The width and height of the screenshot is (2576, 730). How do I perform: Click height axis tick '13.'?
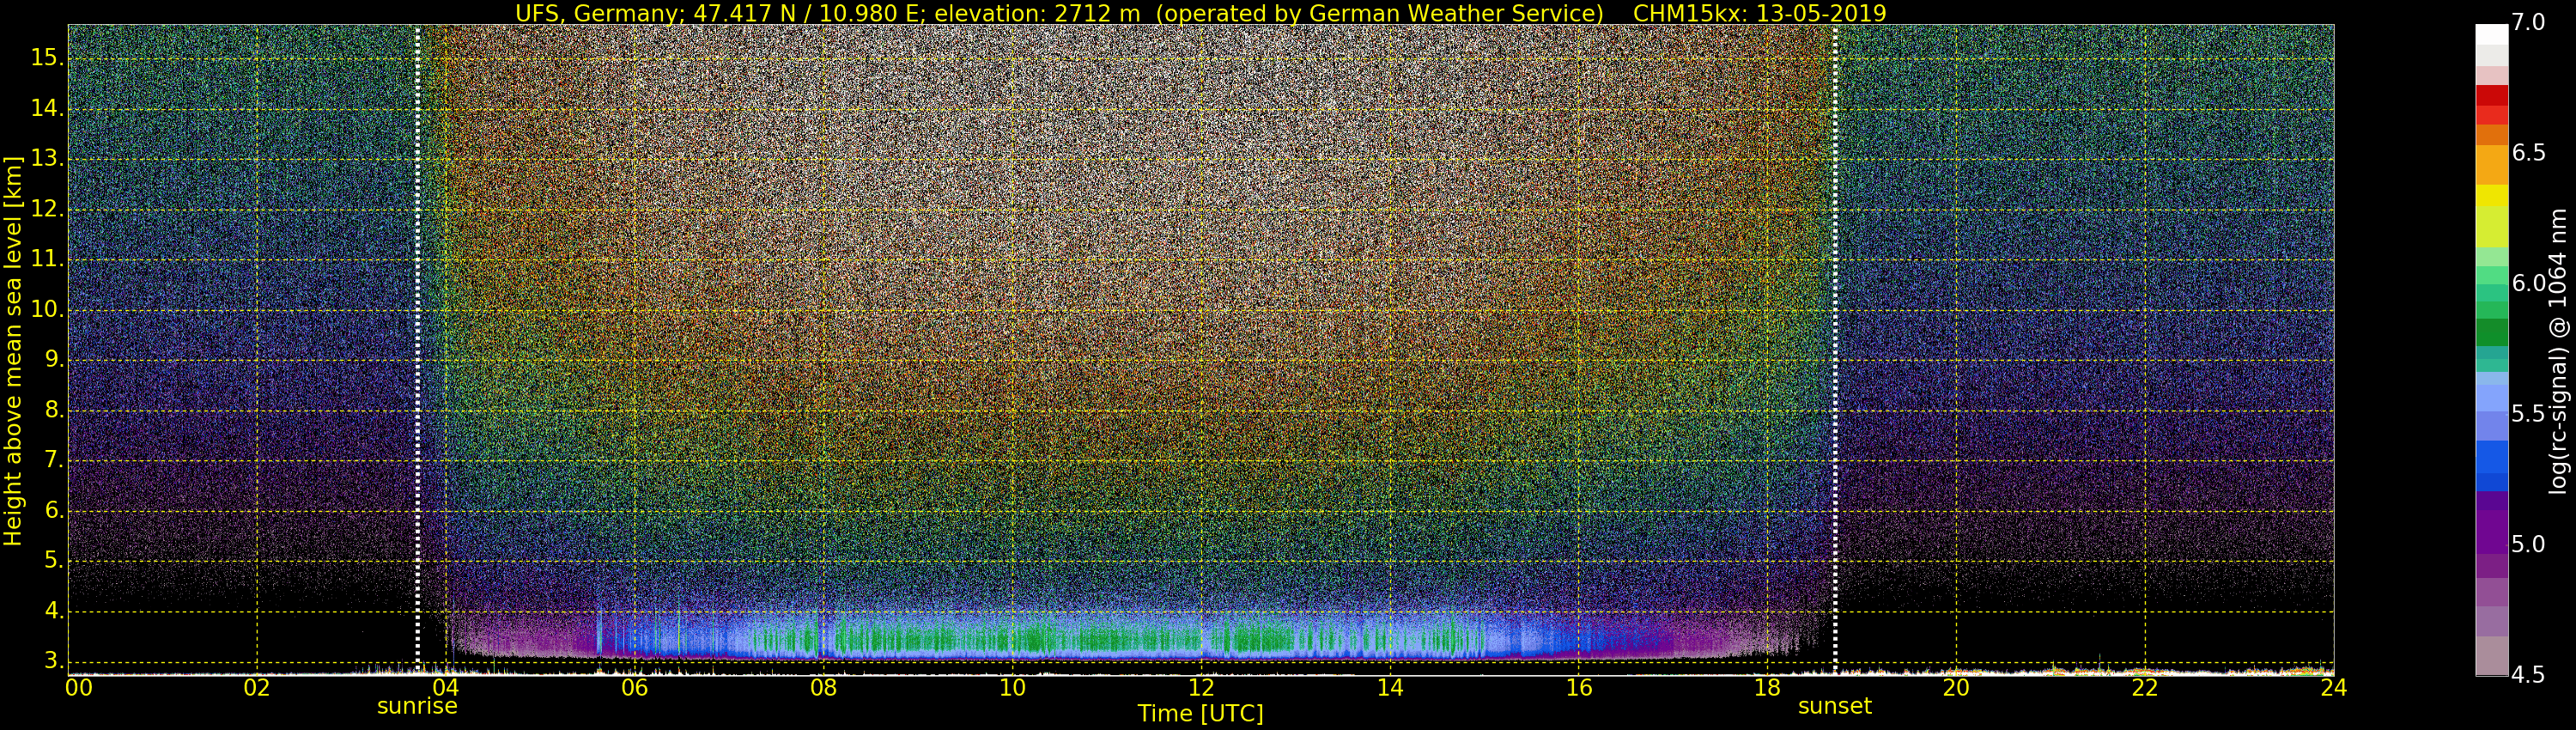pos(46,159)
